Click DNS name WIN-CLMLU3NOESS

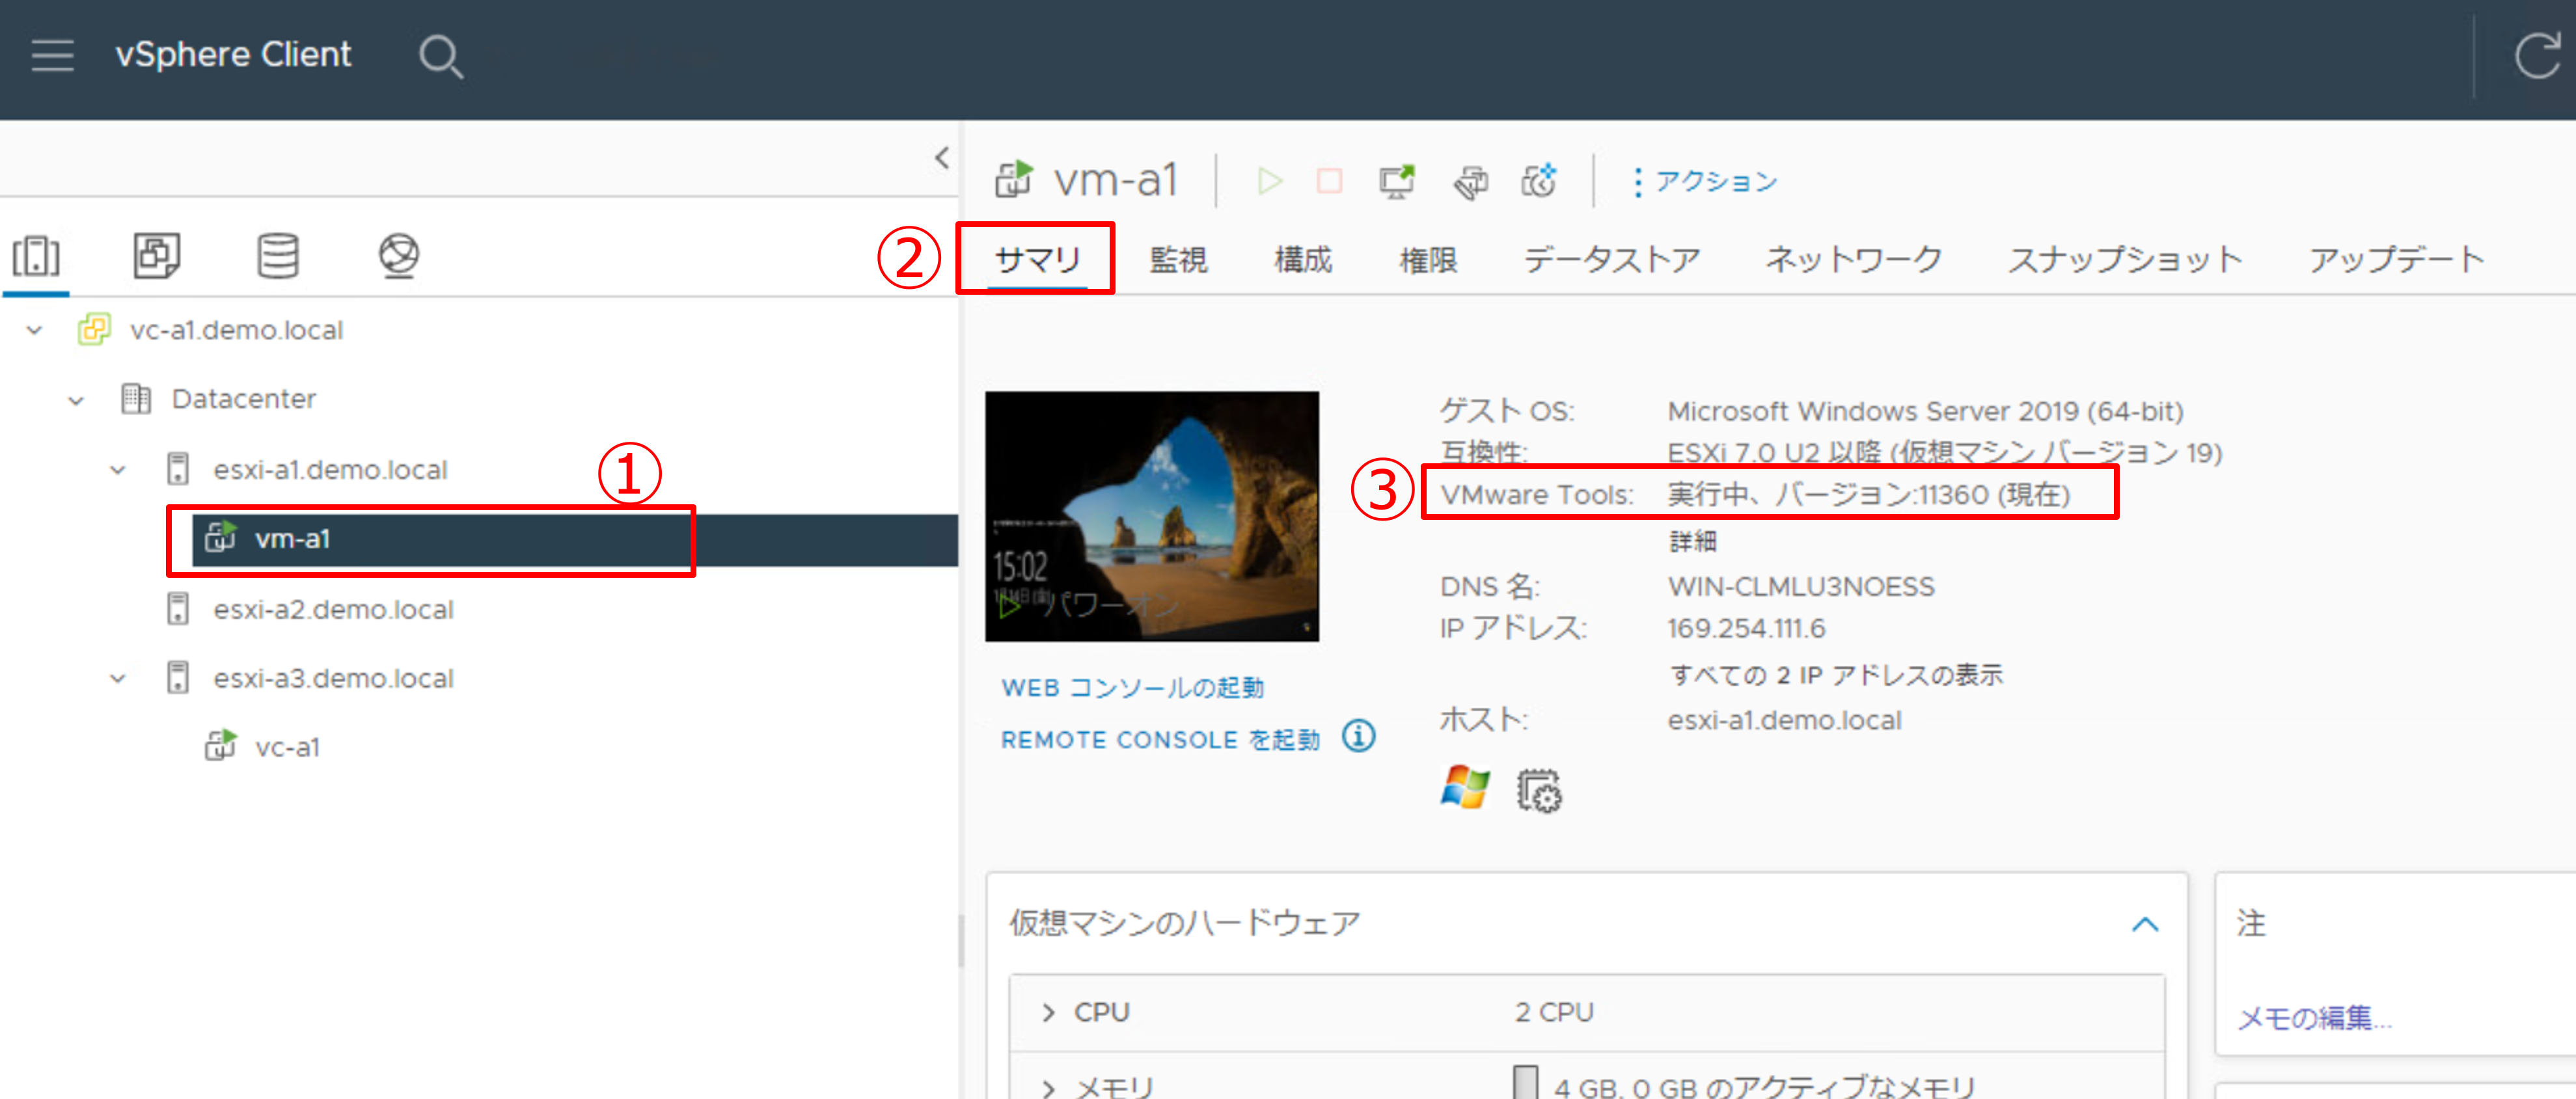tap(1801, 586)
